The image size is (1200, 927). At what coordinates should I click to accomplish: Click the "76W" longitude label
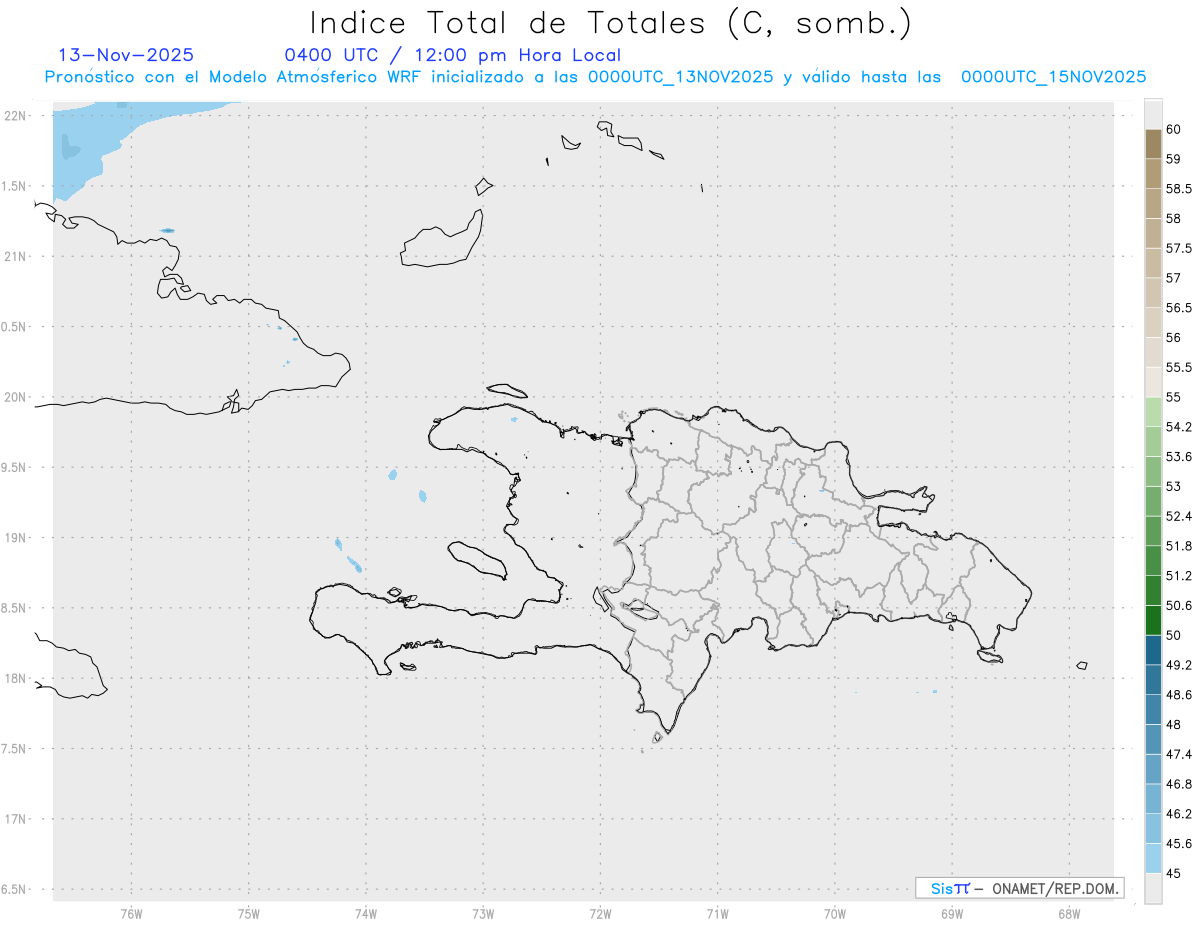(x=131, y=913)
